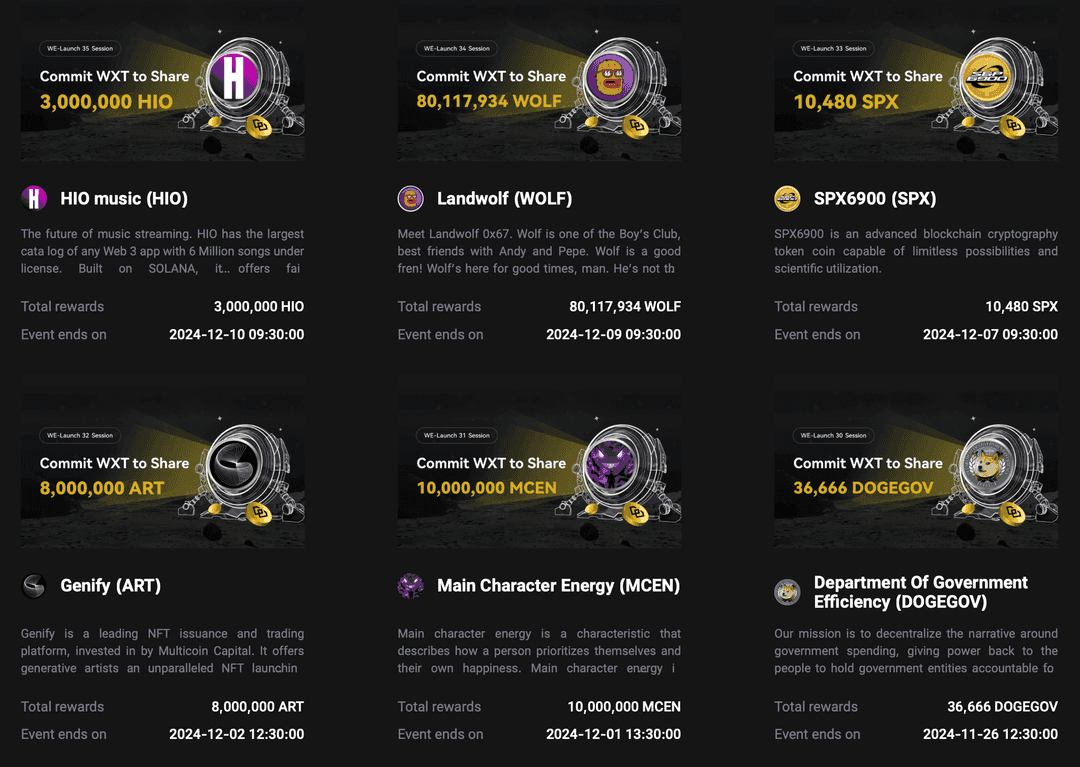
Task: Open the Landwolf (WOLF) project title link
Action: pyautogui.click(x=503, y=197)
